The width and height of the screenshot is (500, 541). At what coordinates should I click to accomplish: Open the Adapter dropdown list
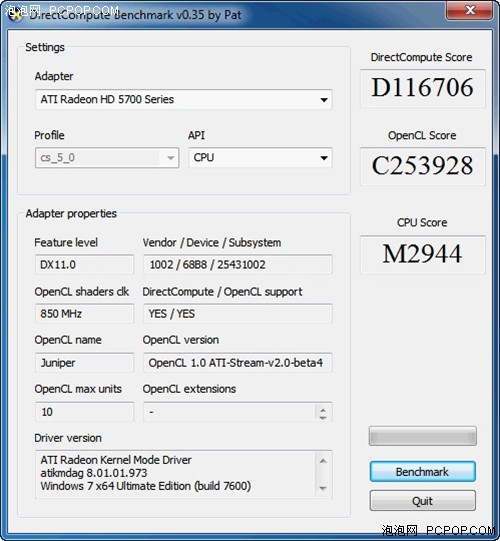point(184,100)
